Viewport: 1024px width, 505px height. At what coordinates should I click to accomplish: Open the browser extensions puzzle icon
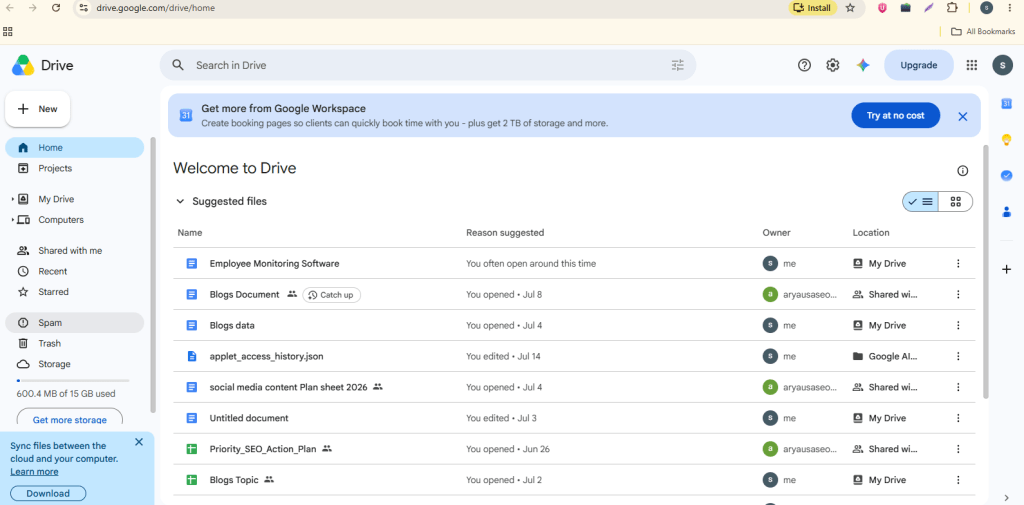click(952, 8)
